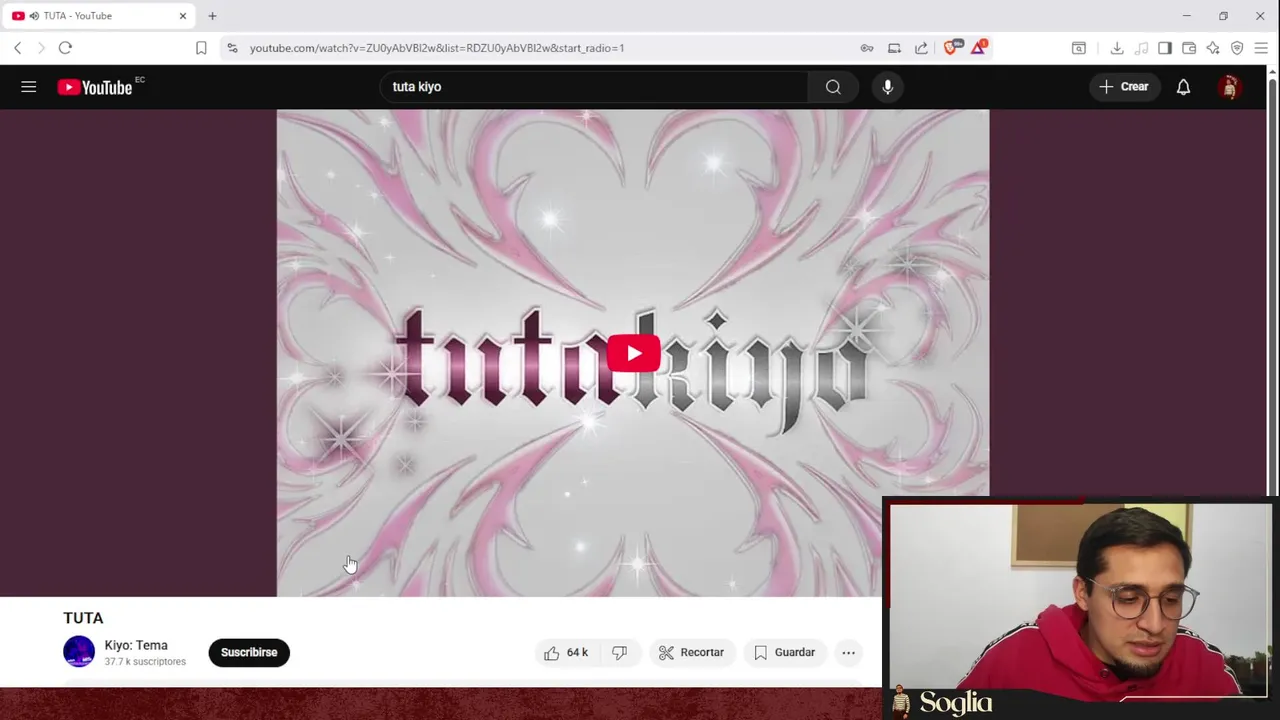Open a new browser tab
Image resolution: width=1280 pixels, height=720 pixels.
212,16
